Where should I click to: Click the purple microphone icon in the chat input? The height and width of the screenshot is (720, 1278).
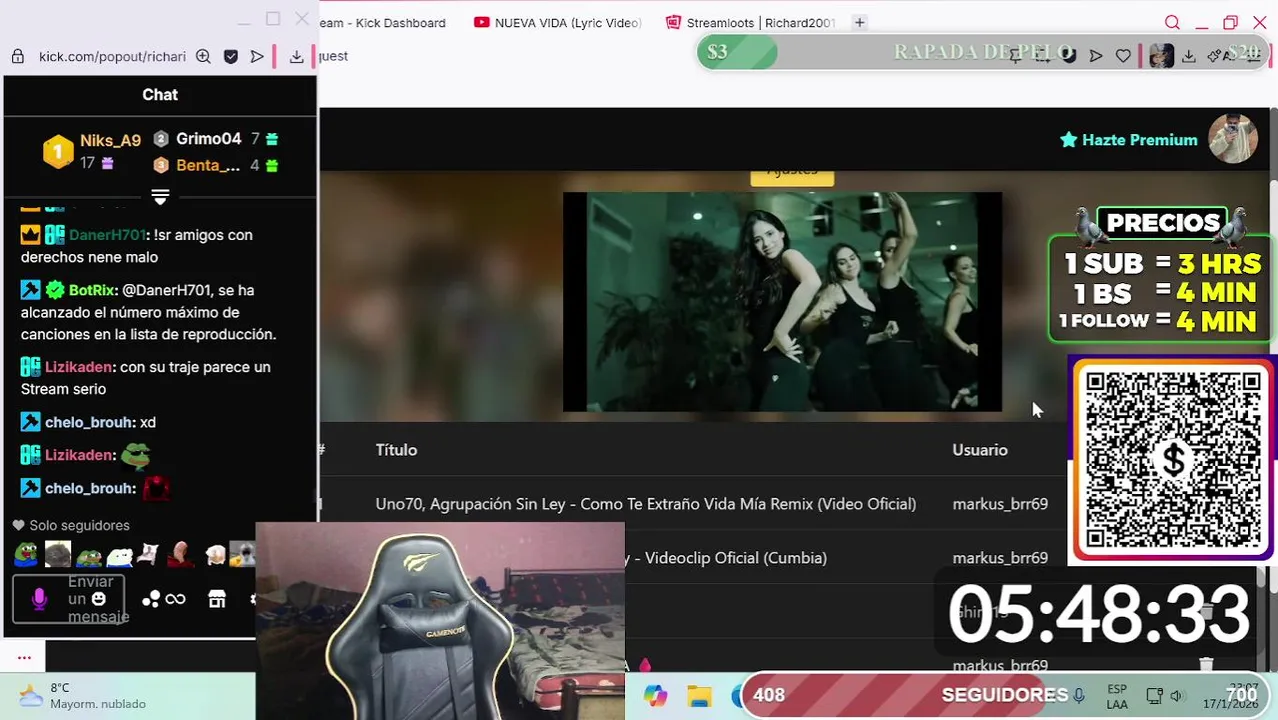(x=39, y=599)
